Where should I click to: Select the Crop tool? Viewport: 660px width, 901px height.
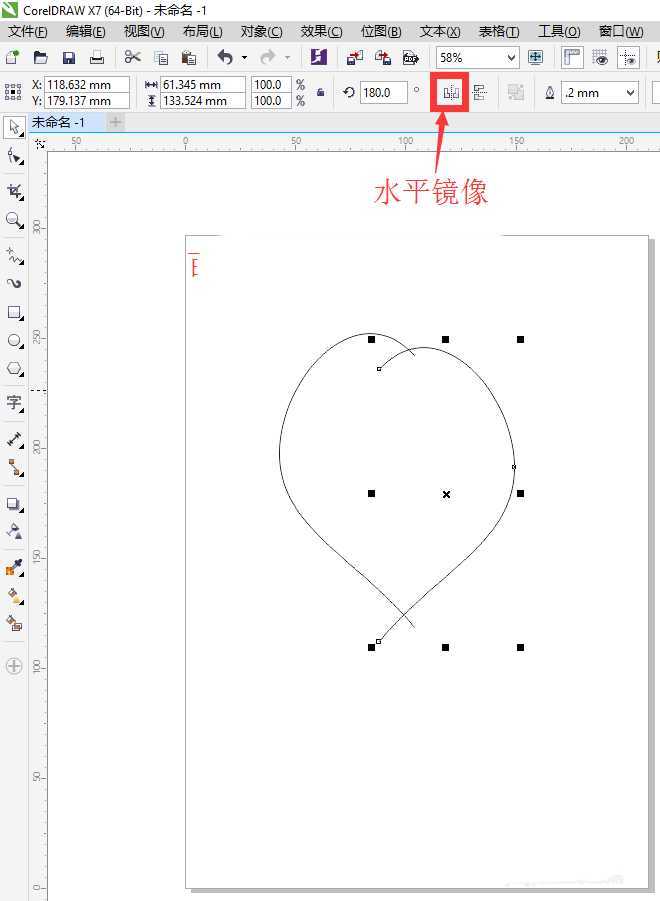(x=15, y=190)
